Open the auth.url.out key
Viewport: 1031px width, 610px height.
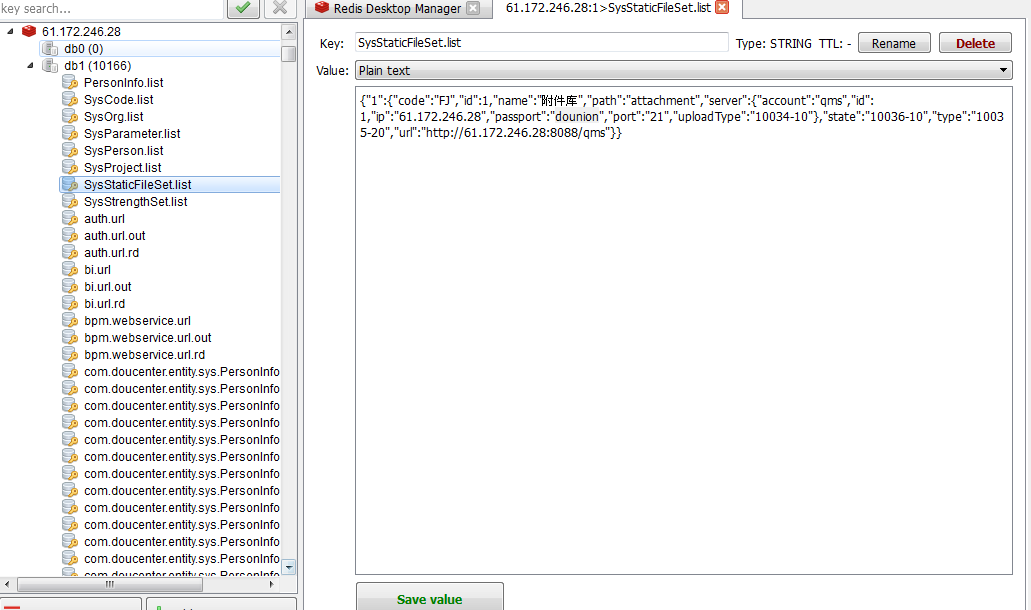[115, 235]
